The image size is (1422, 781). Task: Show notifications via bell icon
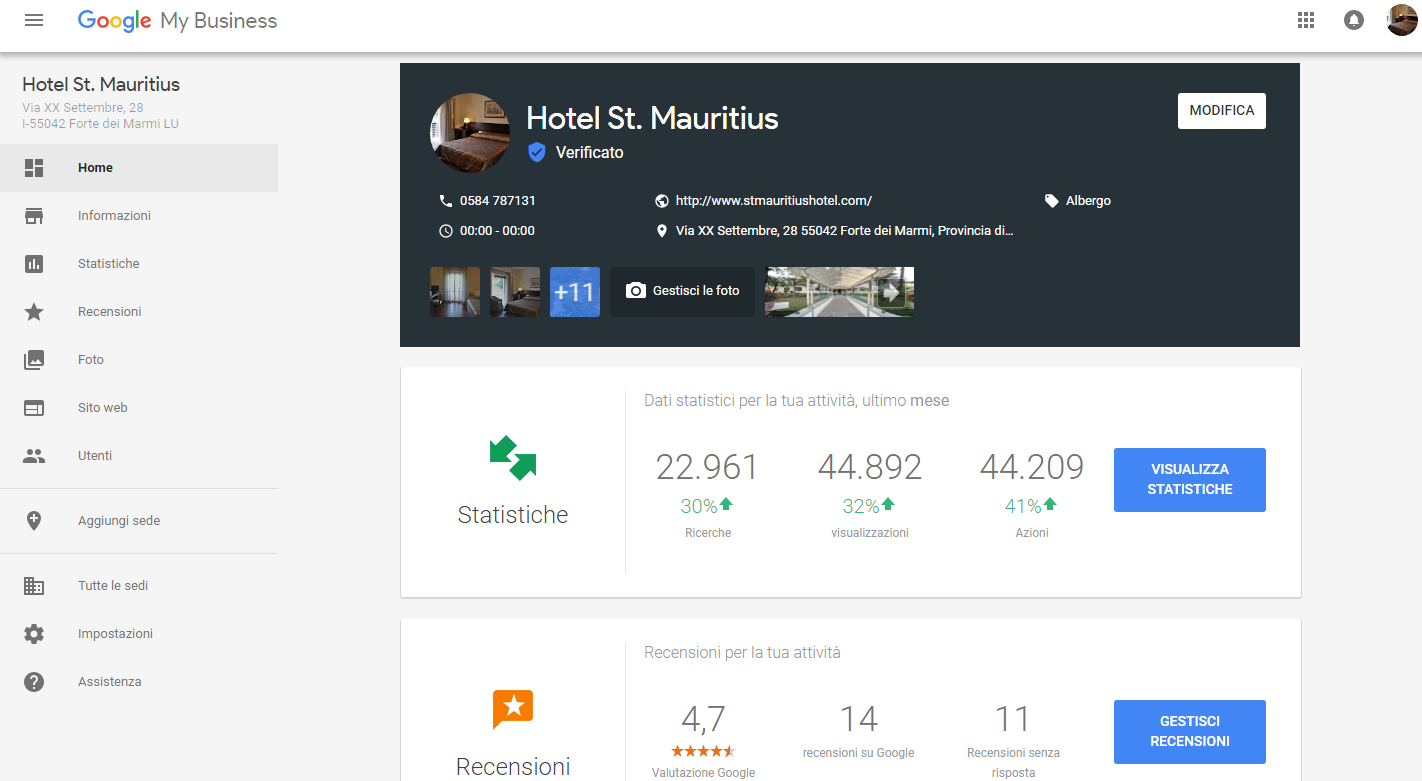tap(1354, 20)
